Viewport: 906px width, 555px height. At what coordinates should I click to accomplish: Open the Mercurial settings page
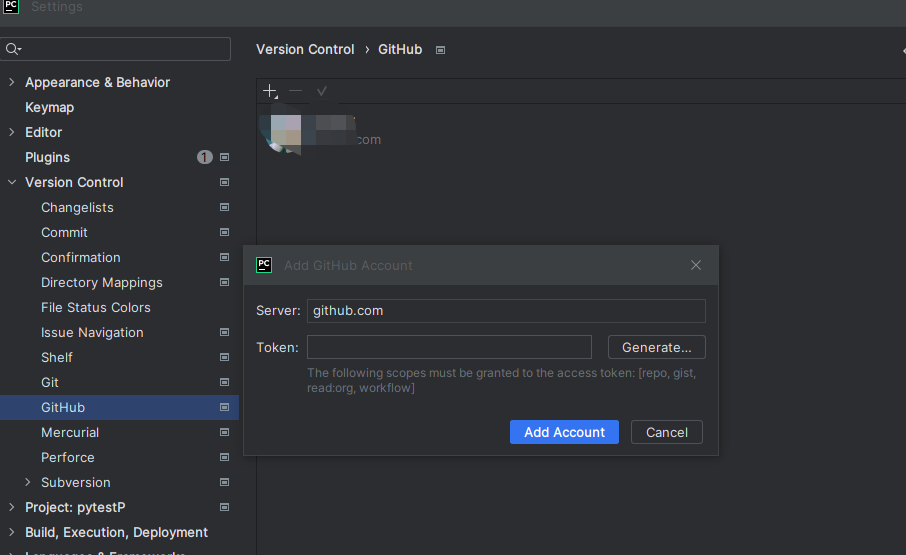click(70, 432)
